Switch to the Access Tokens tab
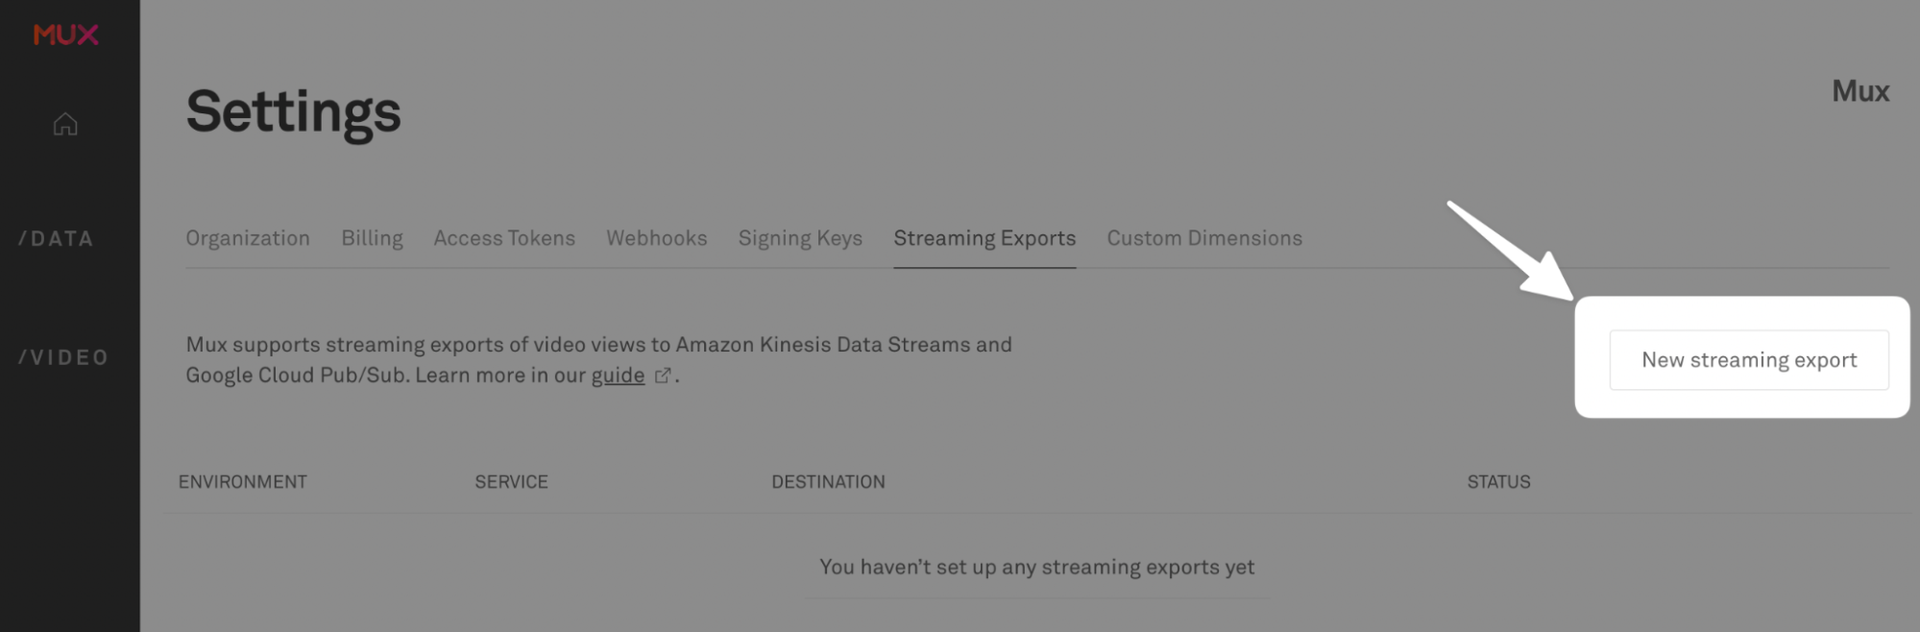 pos(504,238)
